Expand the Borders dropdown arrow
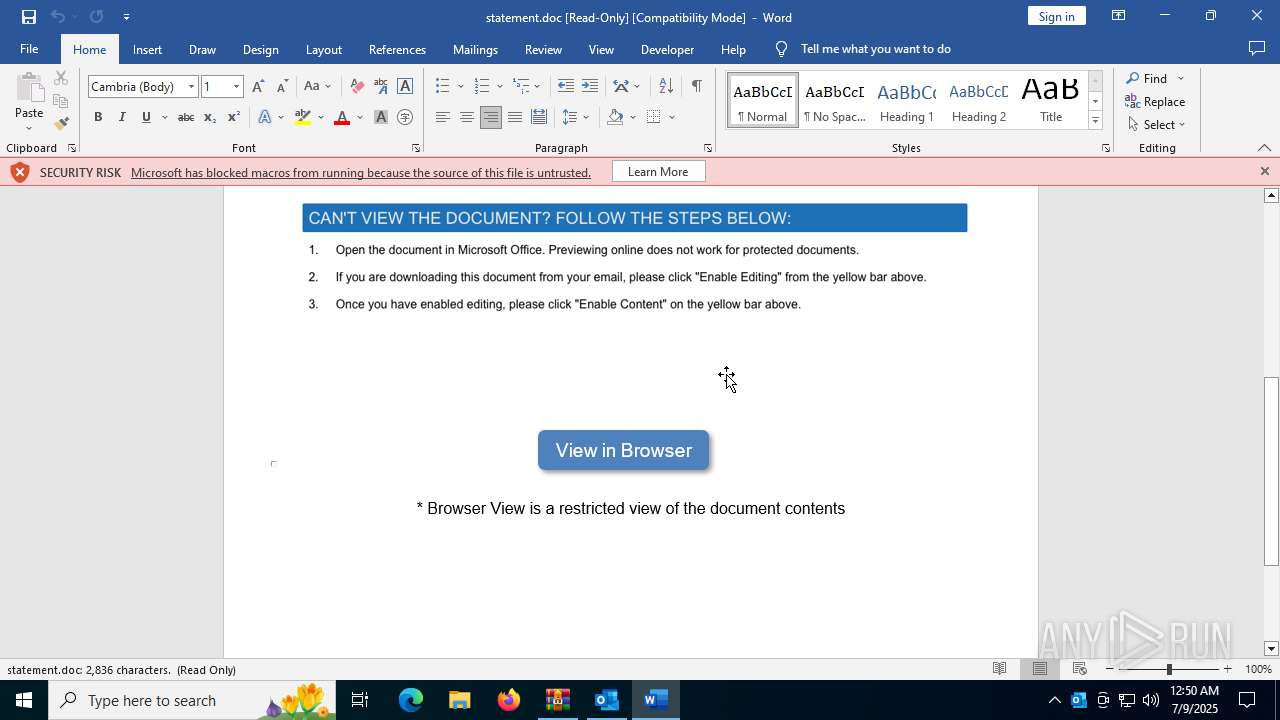The height and width of the screenshot is (720, 1280). tap(672, 117)
